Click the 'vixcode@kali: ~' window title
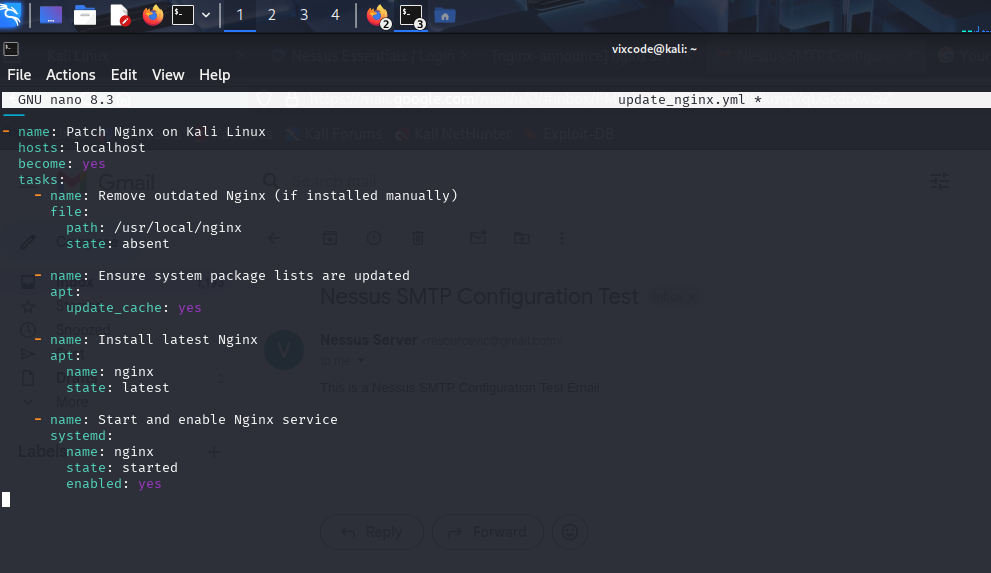991x573 pixels. pos(654,49)
